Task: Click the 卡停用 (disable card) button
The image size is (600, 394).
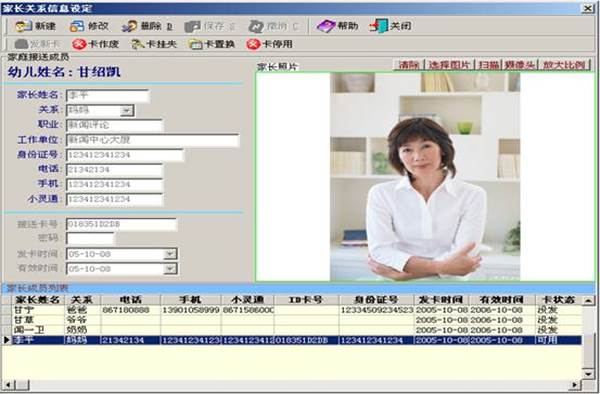Action: pyautogui.click(x=269, y=44)
